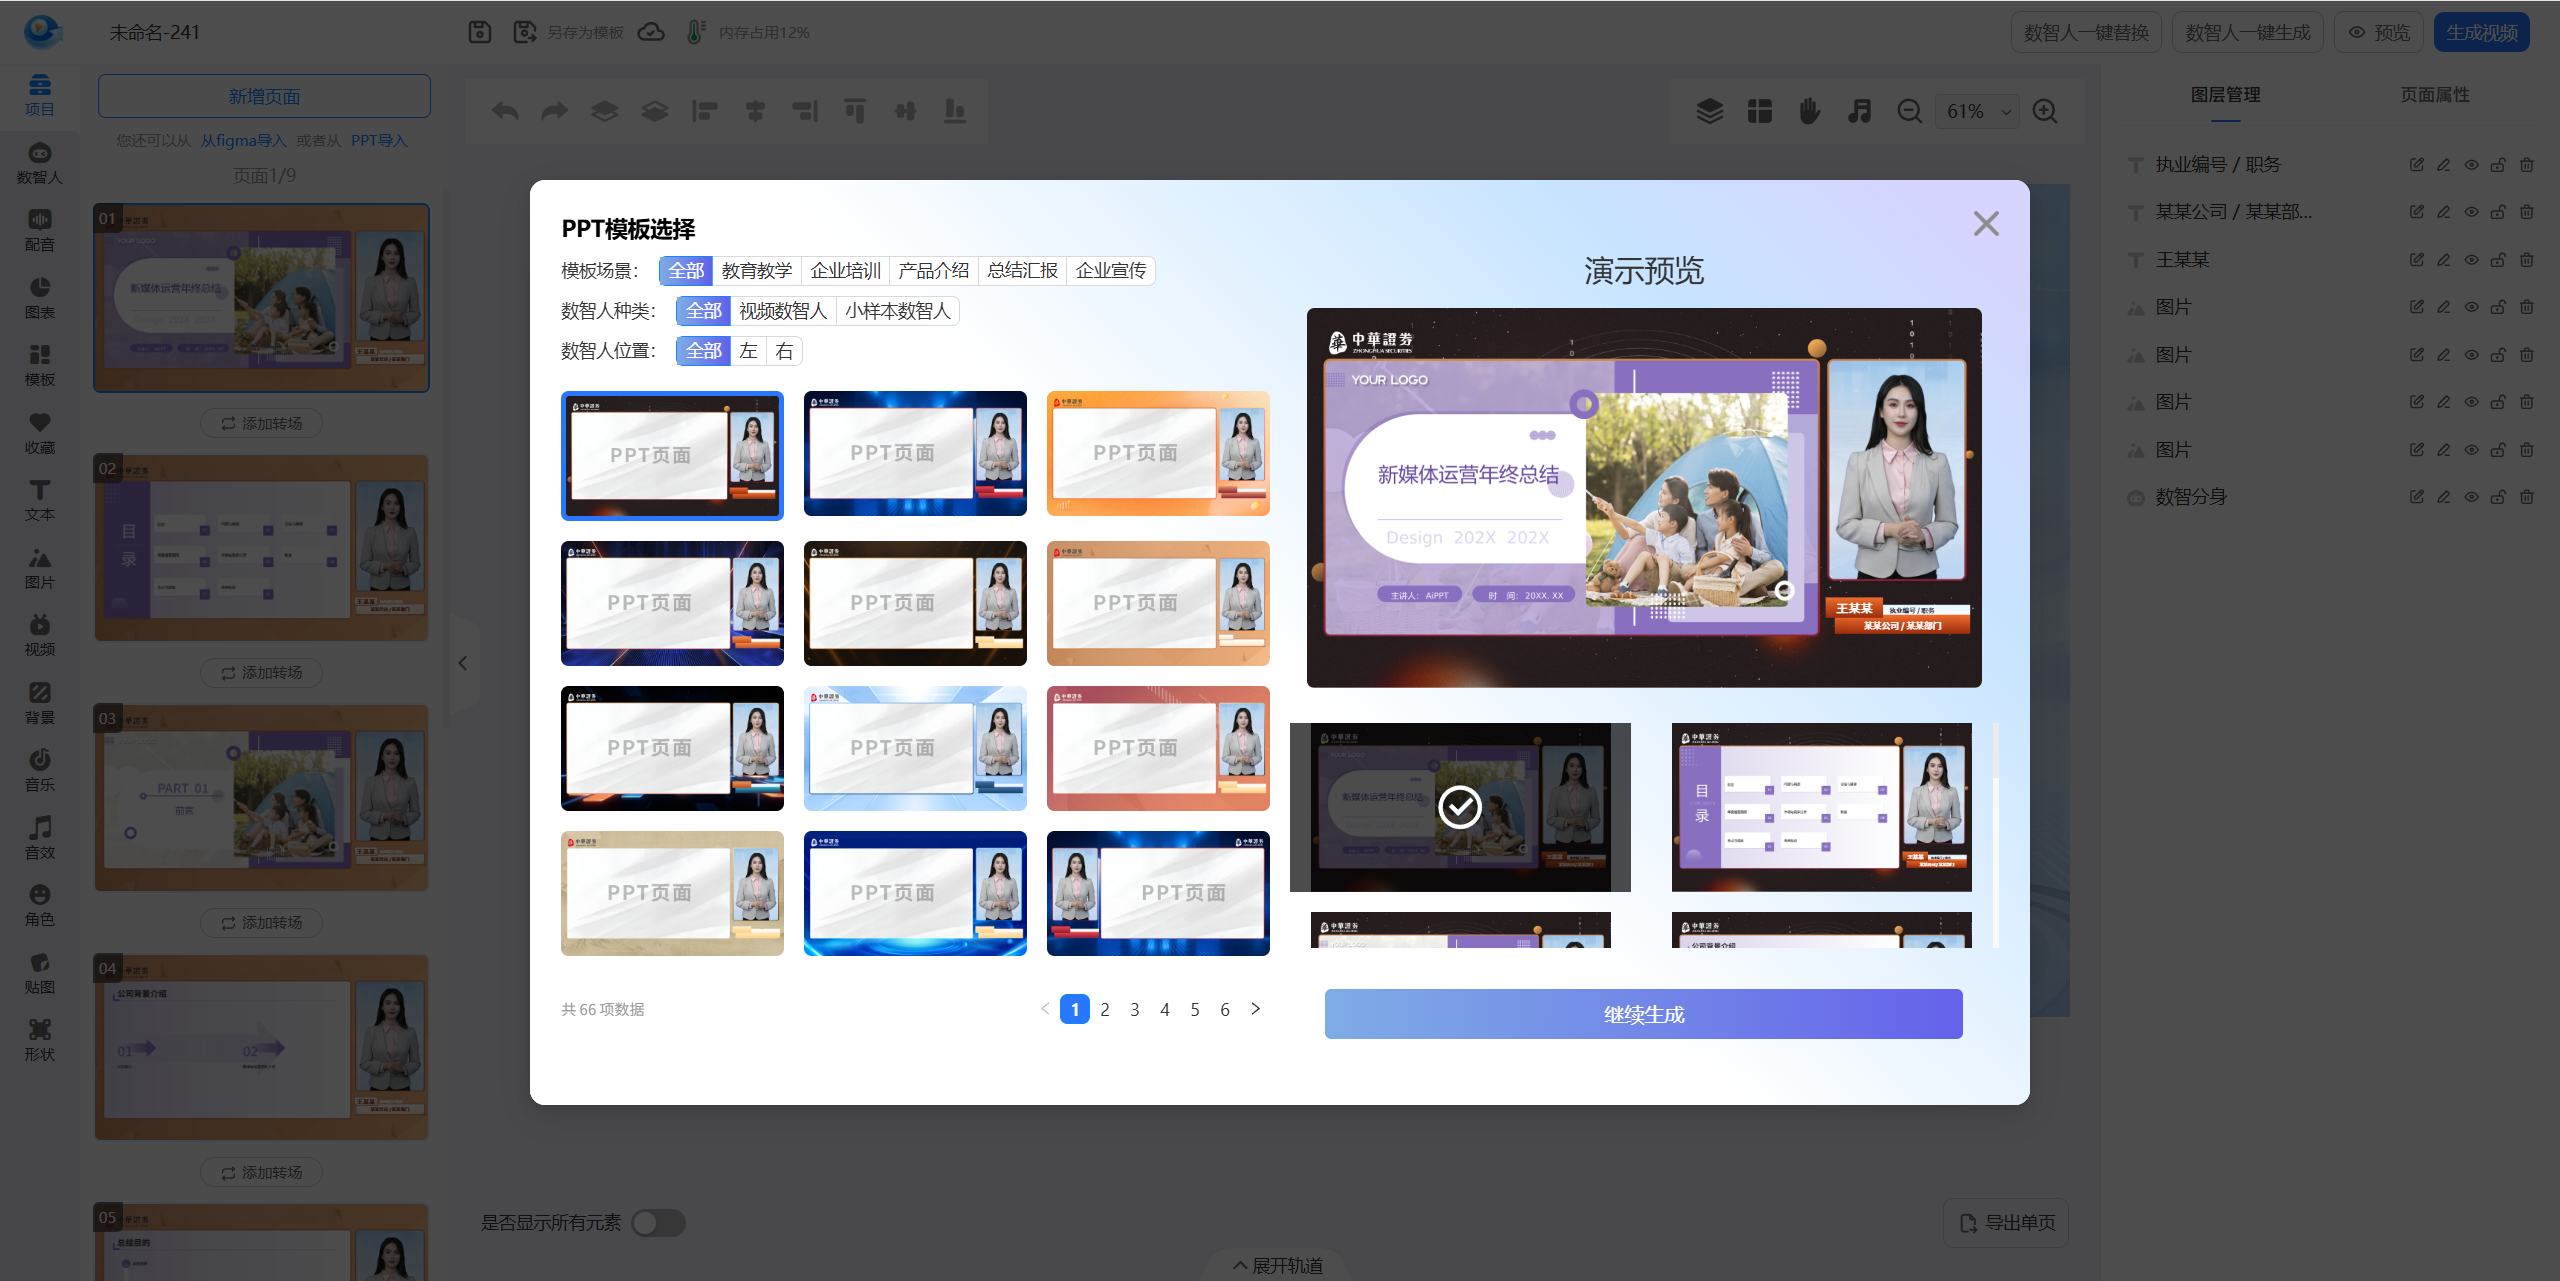Click the save icon next to the title

point(480,32)
